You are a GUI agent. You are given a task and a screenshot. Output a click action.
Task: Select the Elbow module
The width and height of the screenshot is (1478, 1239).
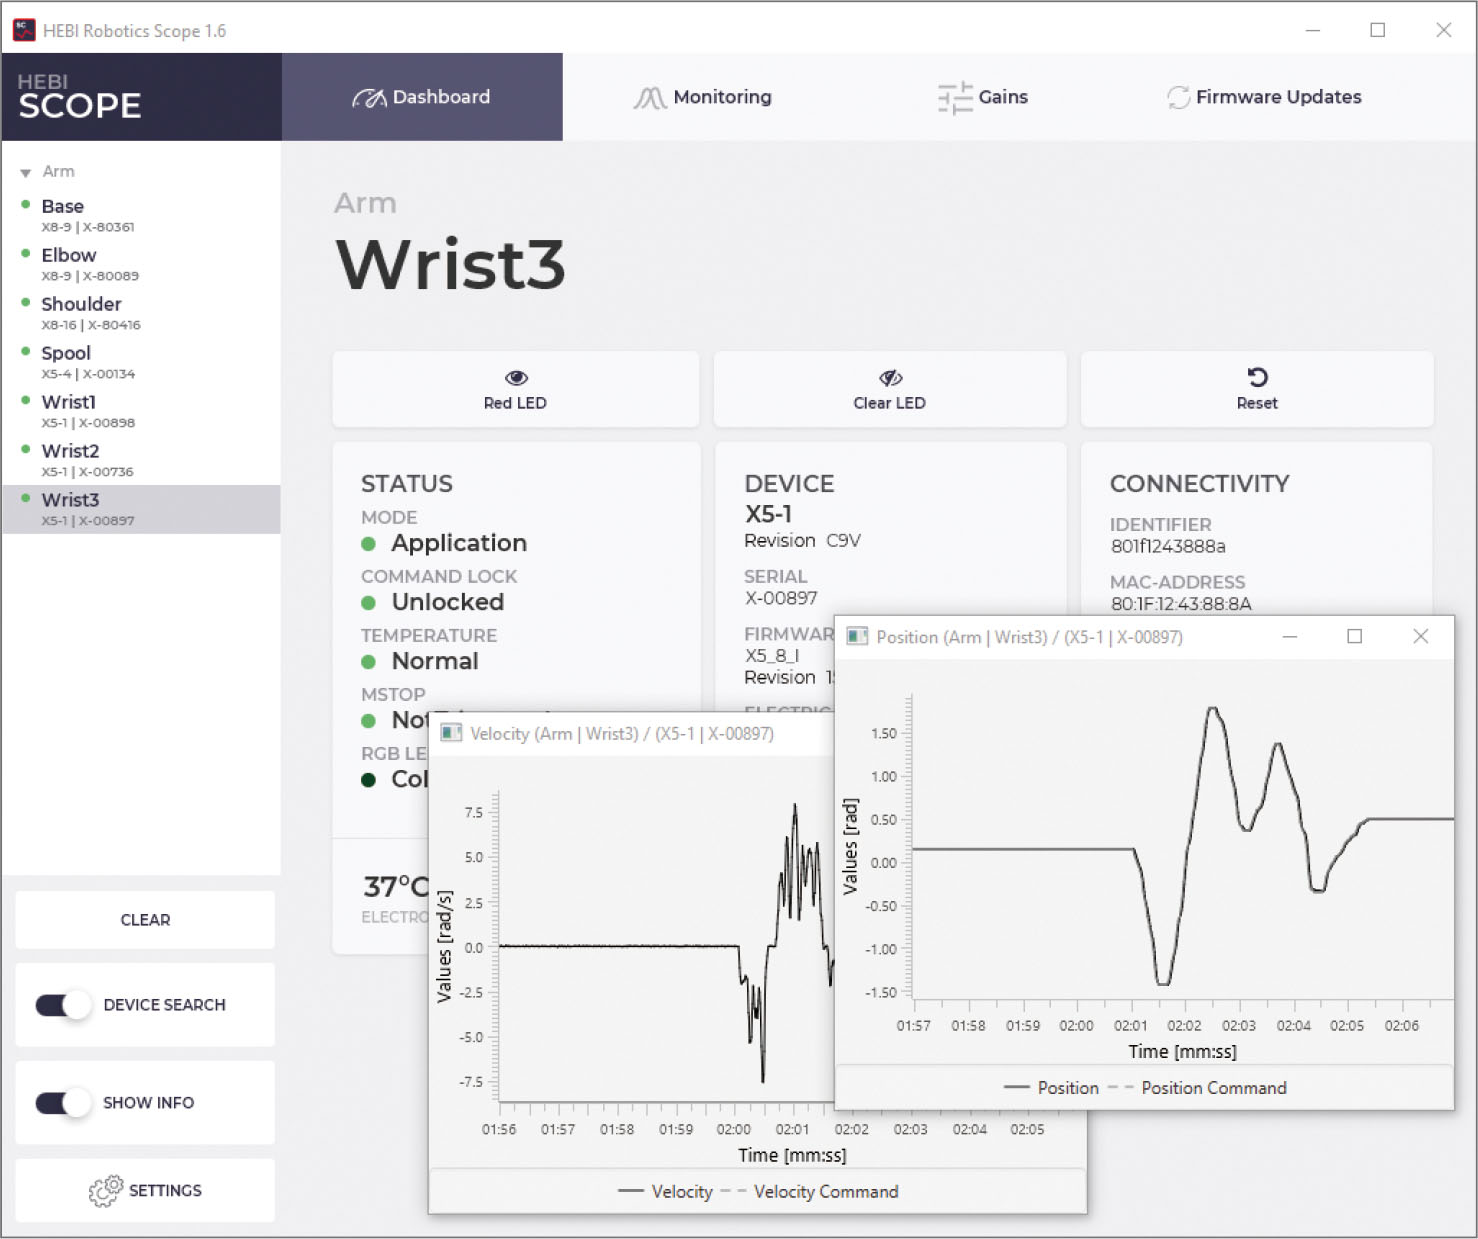tap(141, 264)
